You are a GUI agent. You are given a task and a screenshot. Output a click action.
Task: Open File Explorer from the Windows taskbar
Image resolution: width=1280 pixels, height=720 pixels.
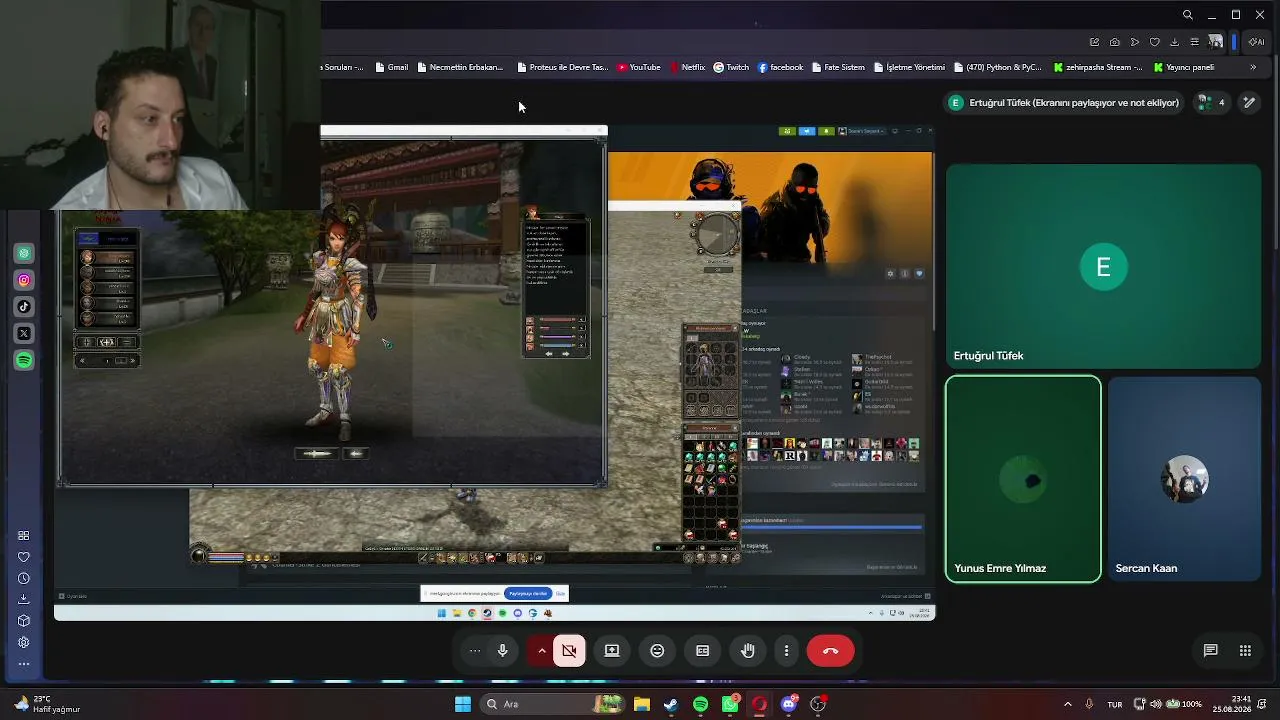pos(642,704)
